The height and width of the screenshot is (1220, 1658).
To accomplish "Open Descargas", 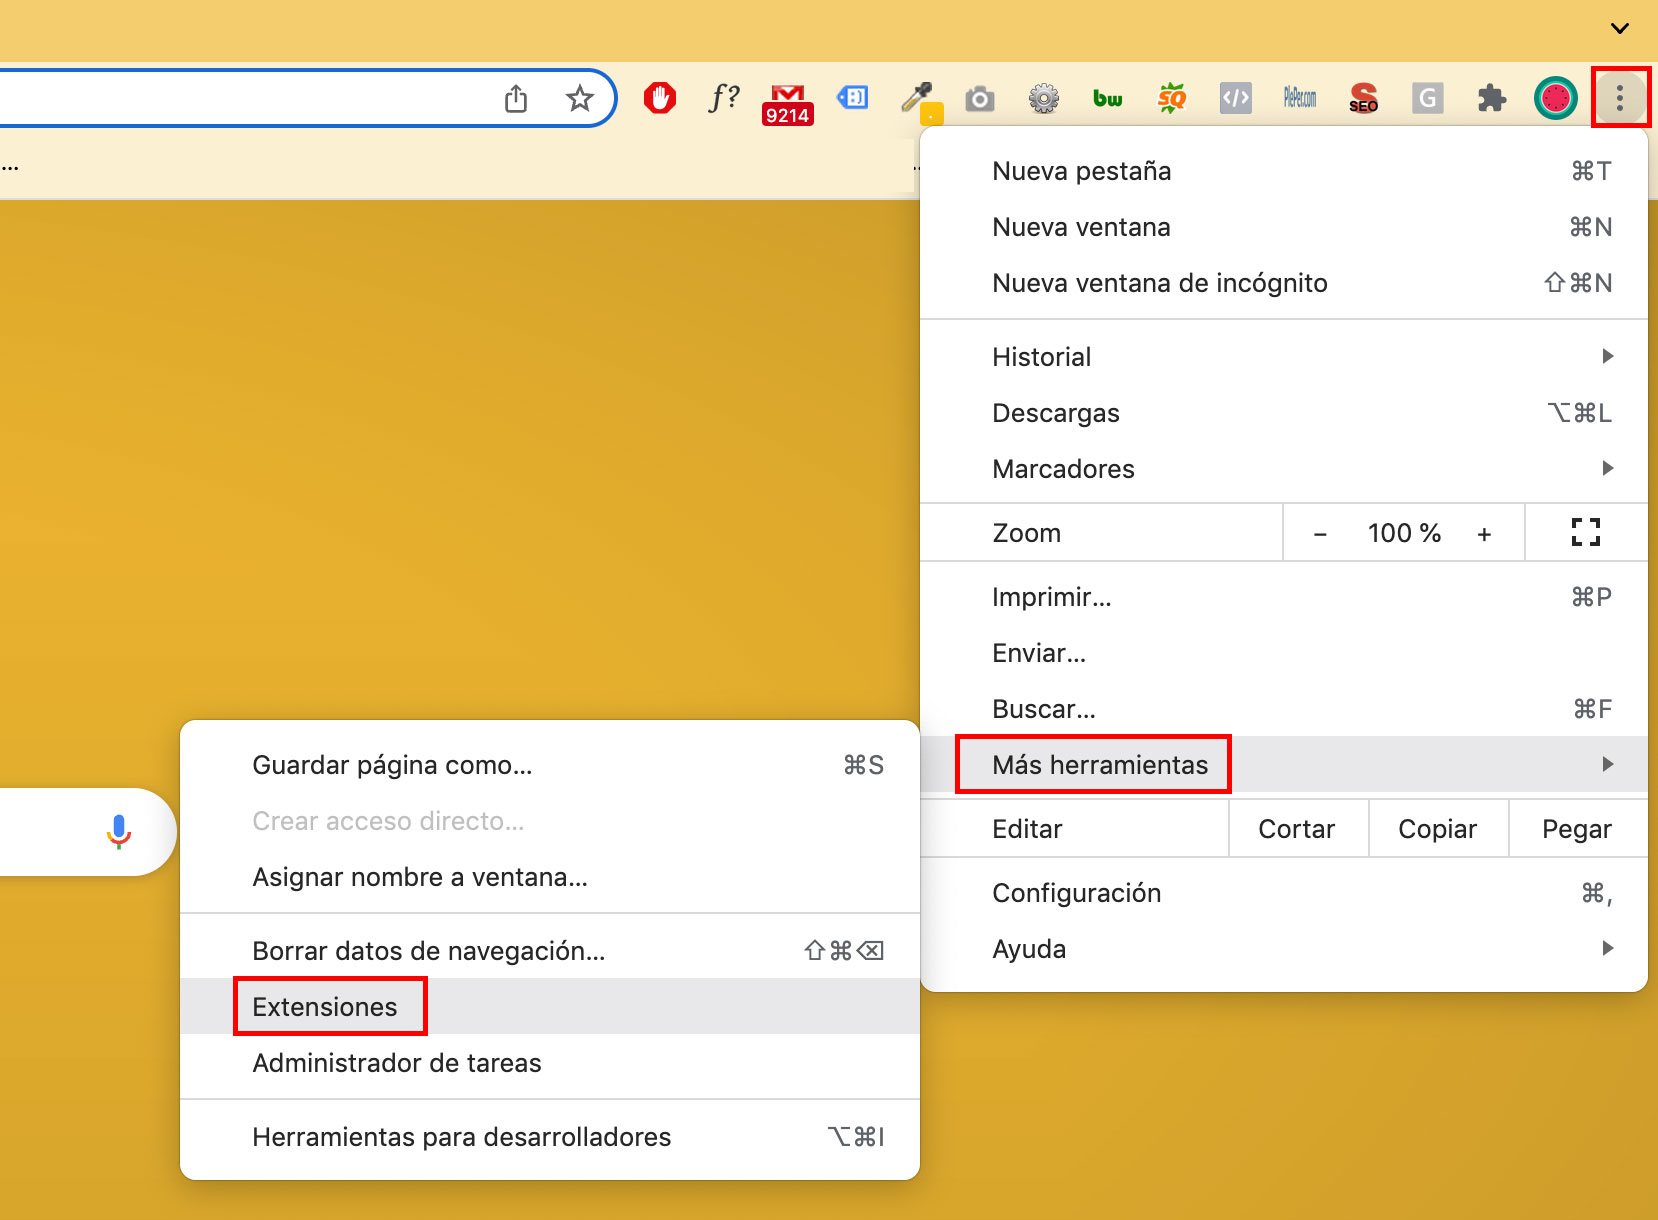I will click(x=1283, y=413).
